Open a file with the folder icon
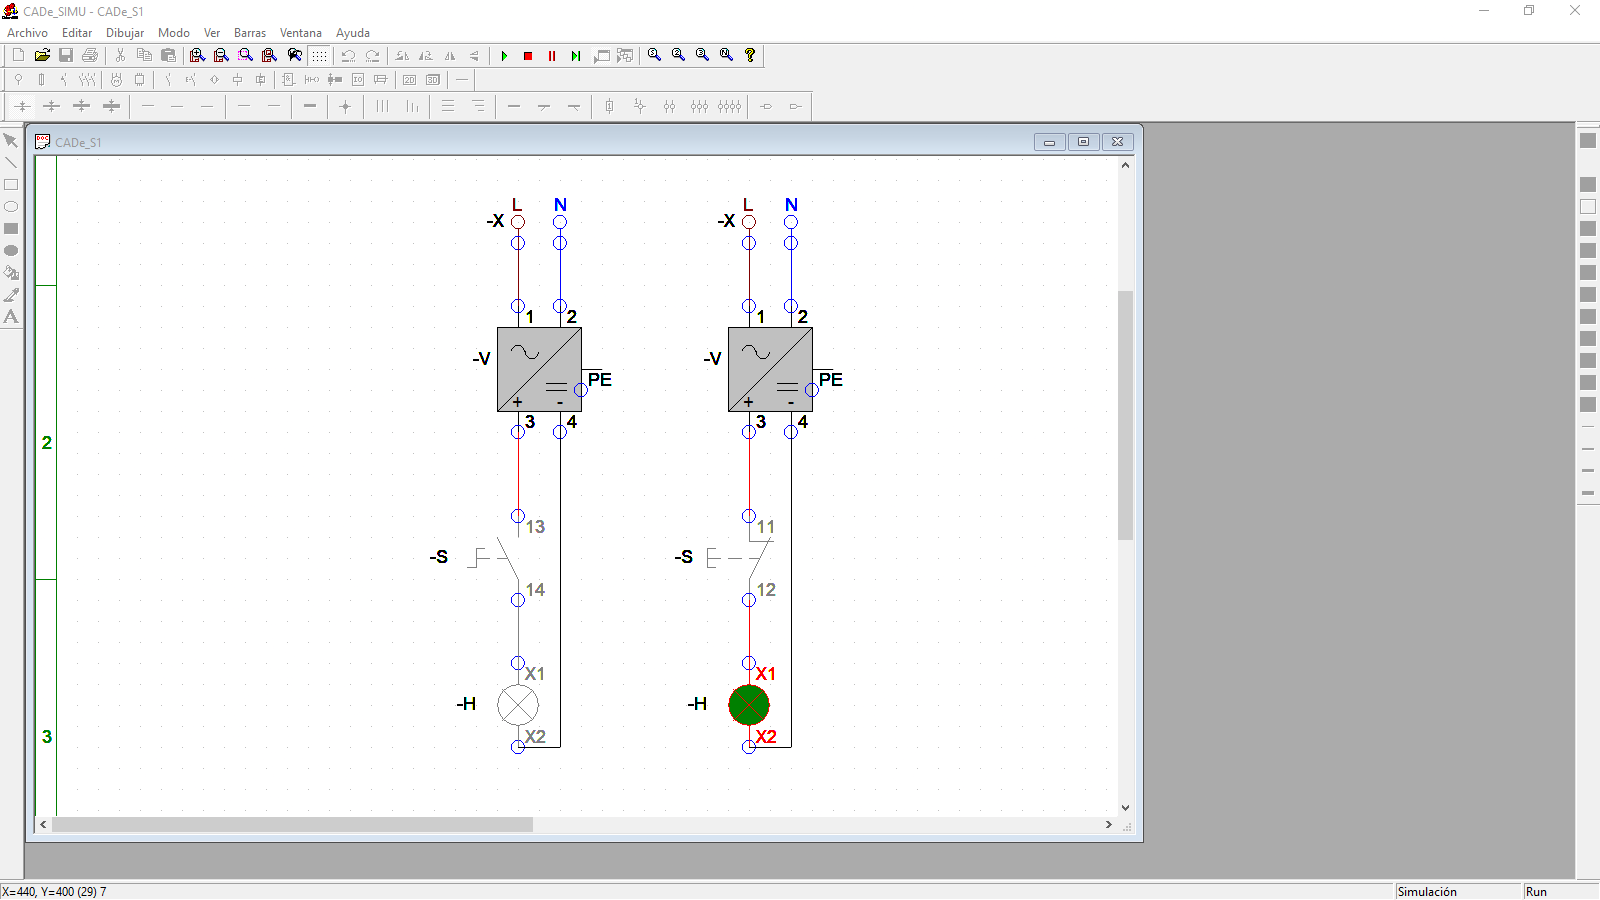This screenshot has height=900, width=1600. pyautogui.click(x=42, y=55)
